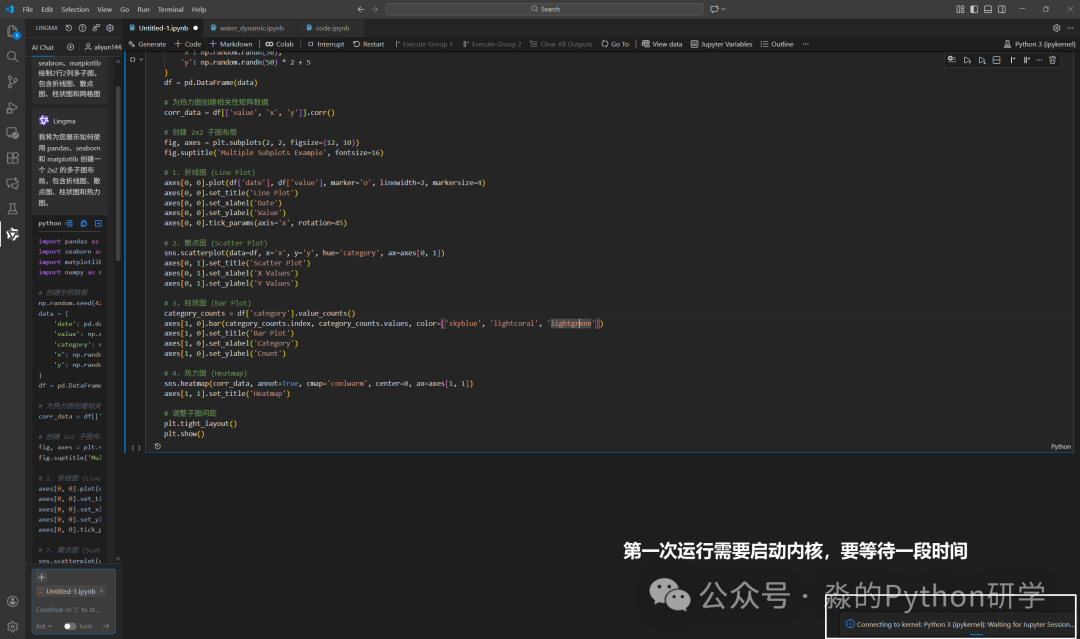Image resolution: width=1080 pixels, height=639 pixels.
Task: Open cell toolbar more actions ellipsis
Action: pyautogui.click(x=1039, y=60)
